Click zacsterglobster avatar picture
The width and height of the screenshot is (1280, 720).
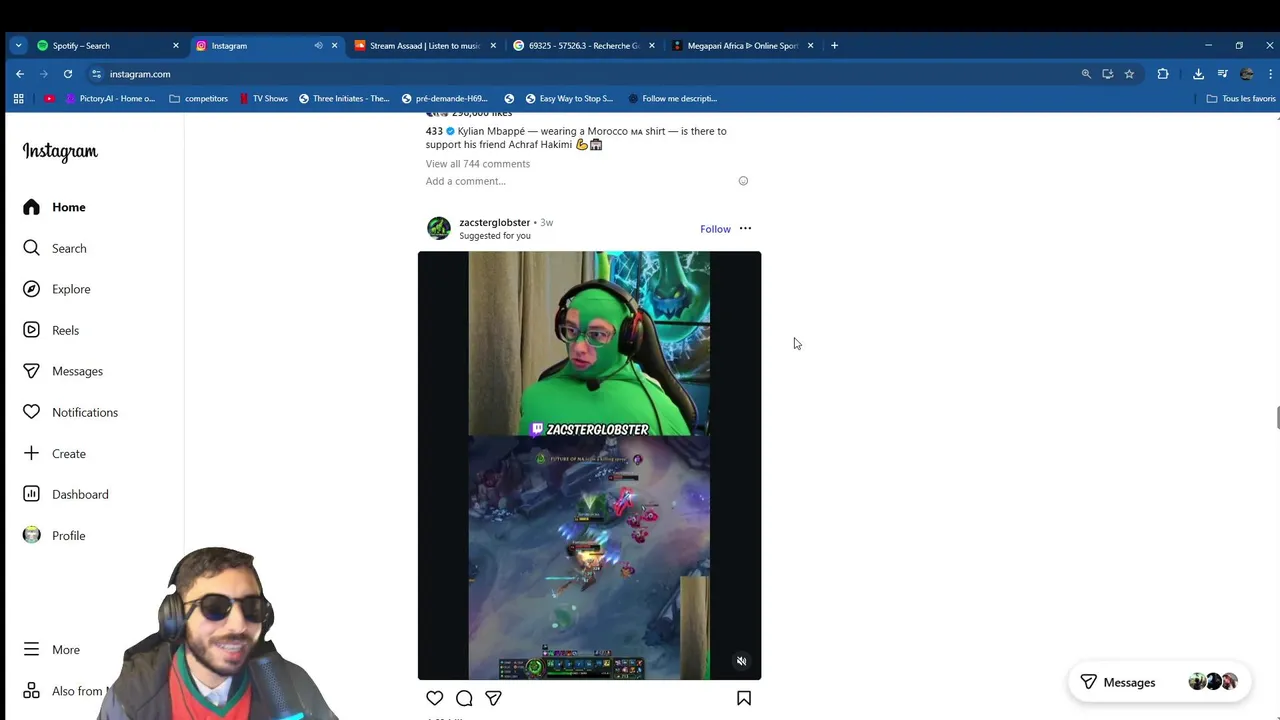(x=439, y=228)
